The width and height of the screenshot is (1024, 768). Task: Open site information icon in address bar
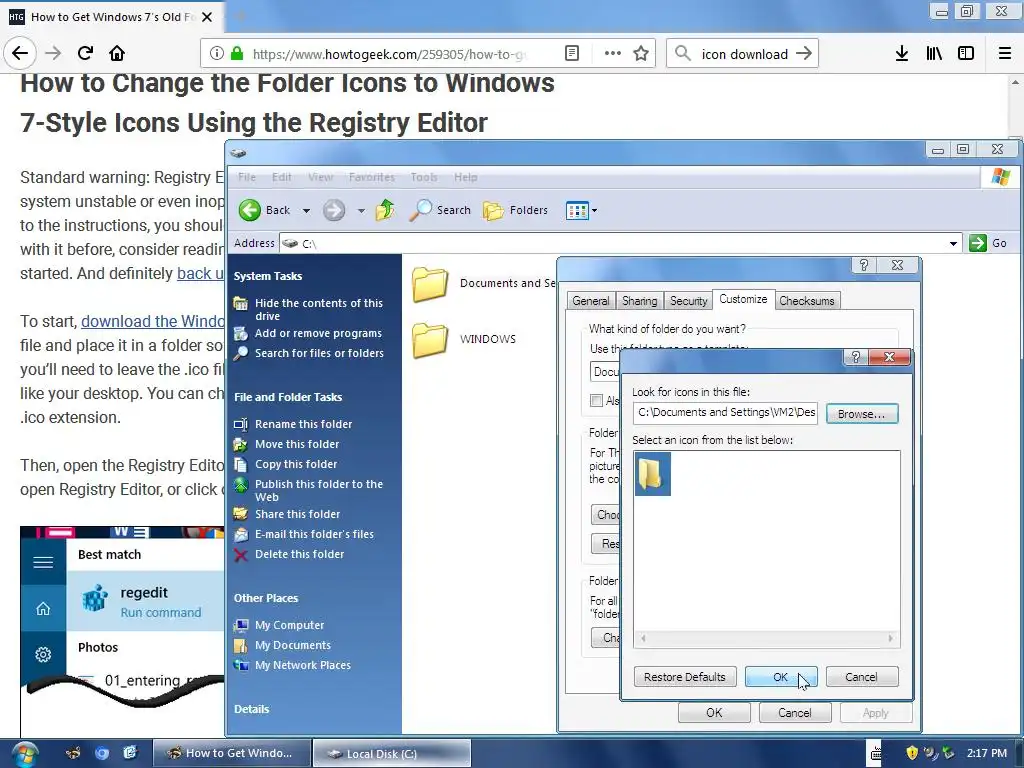click(x=217, y=54)
